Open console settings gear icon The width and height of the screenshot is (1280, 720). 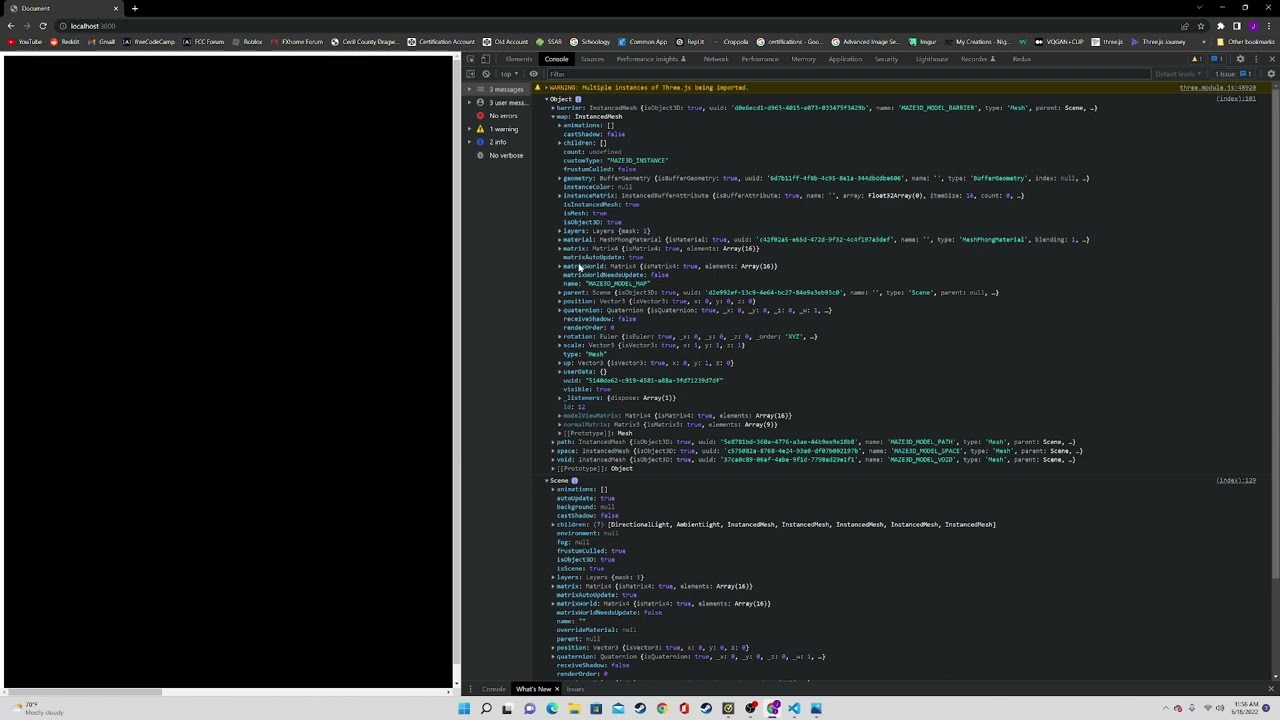pos(1271,74)
